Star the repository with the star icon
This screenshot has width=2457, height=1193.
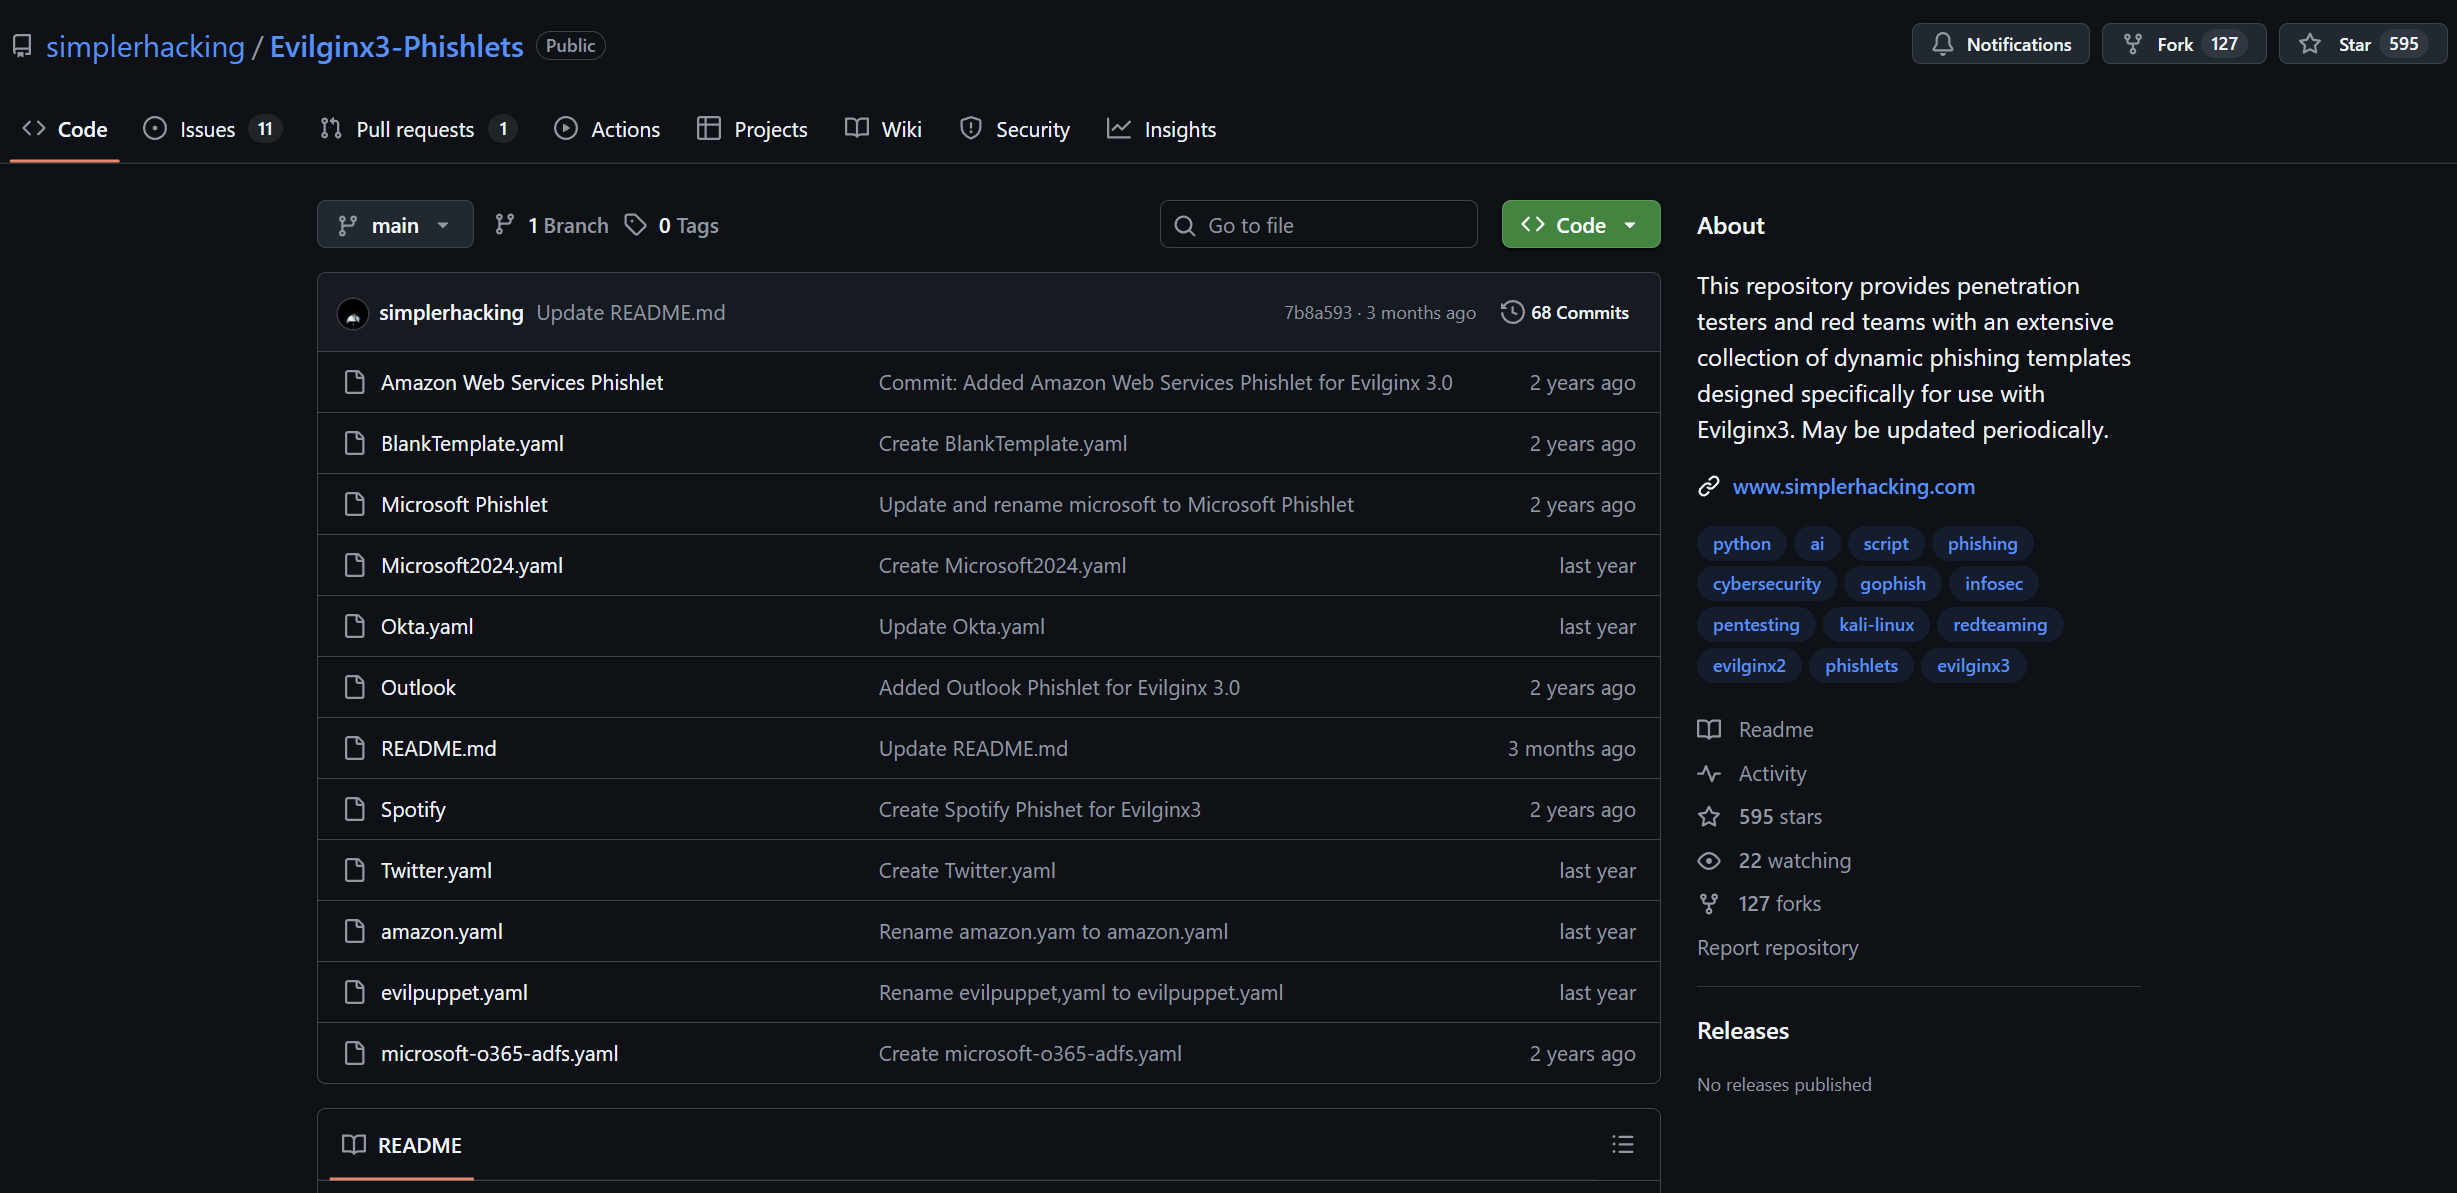2309,44
